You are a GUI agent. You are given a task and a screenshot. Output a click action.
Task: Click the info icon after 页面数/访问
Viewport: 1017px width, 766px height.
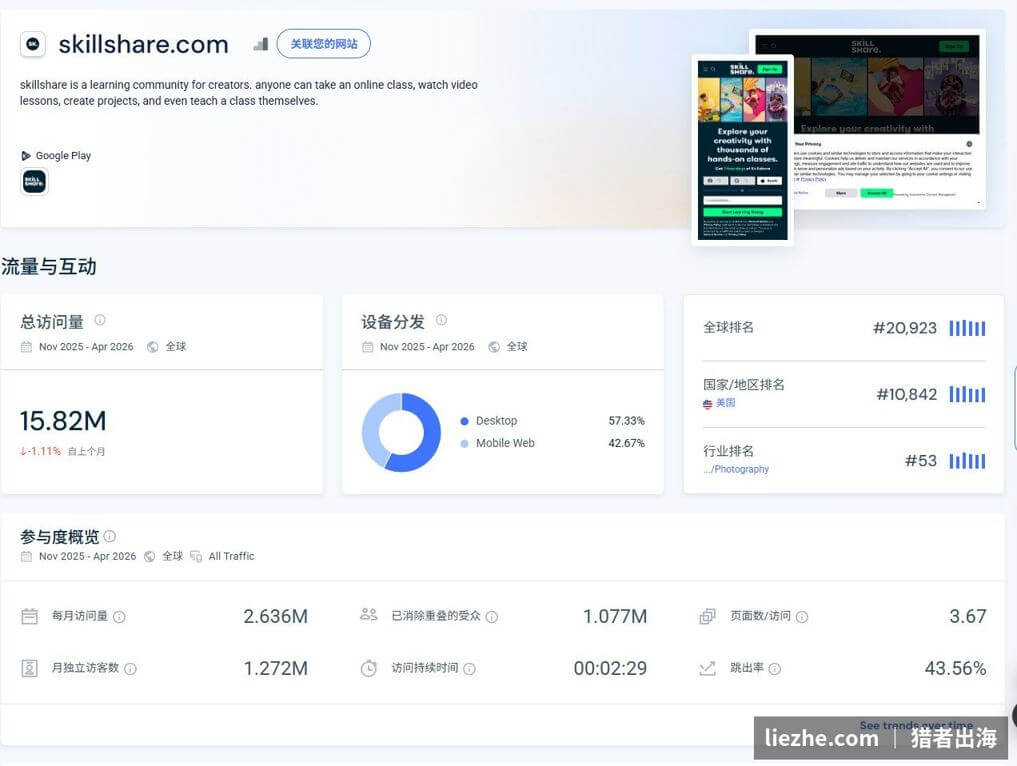tap(802, 617)
